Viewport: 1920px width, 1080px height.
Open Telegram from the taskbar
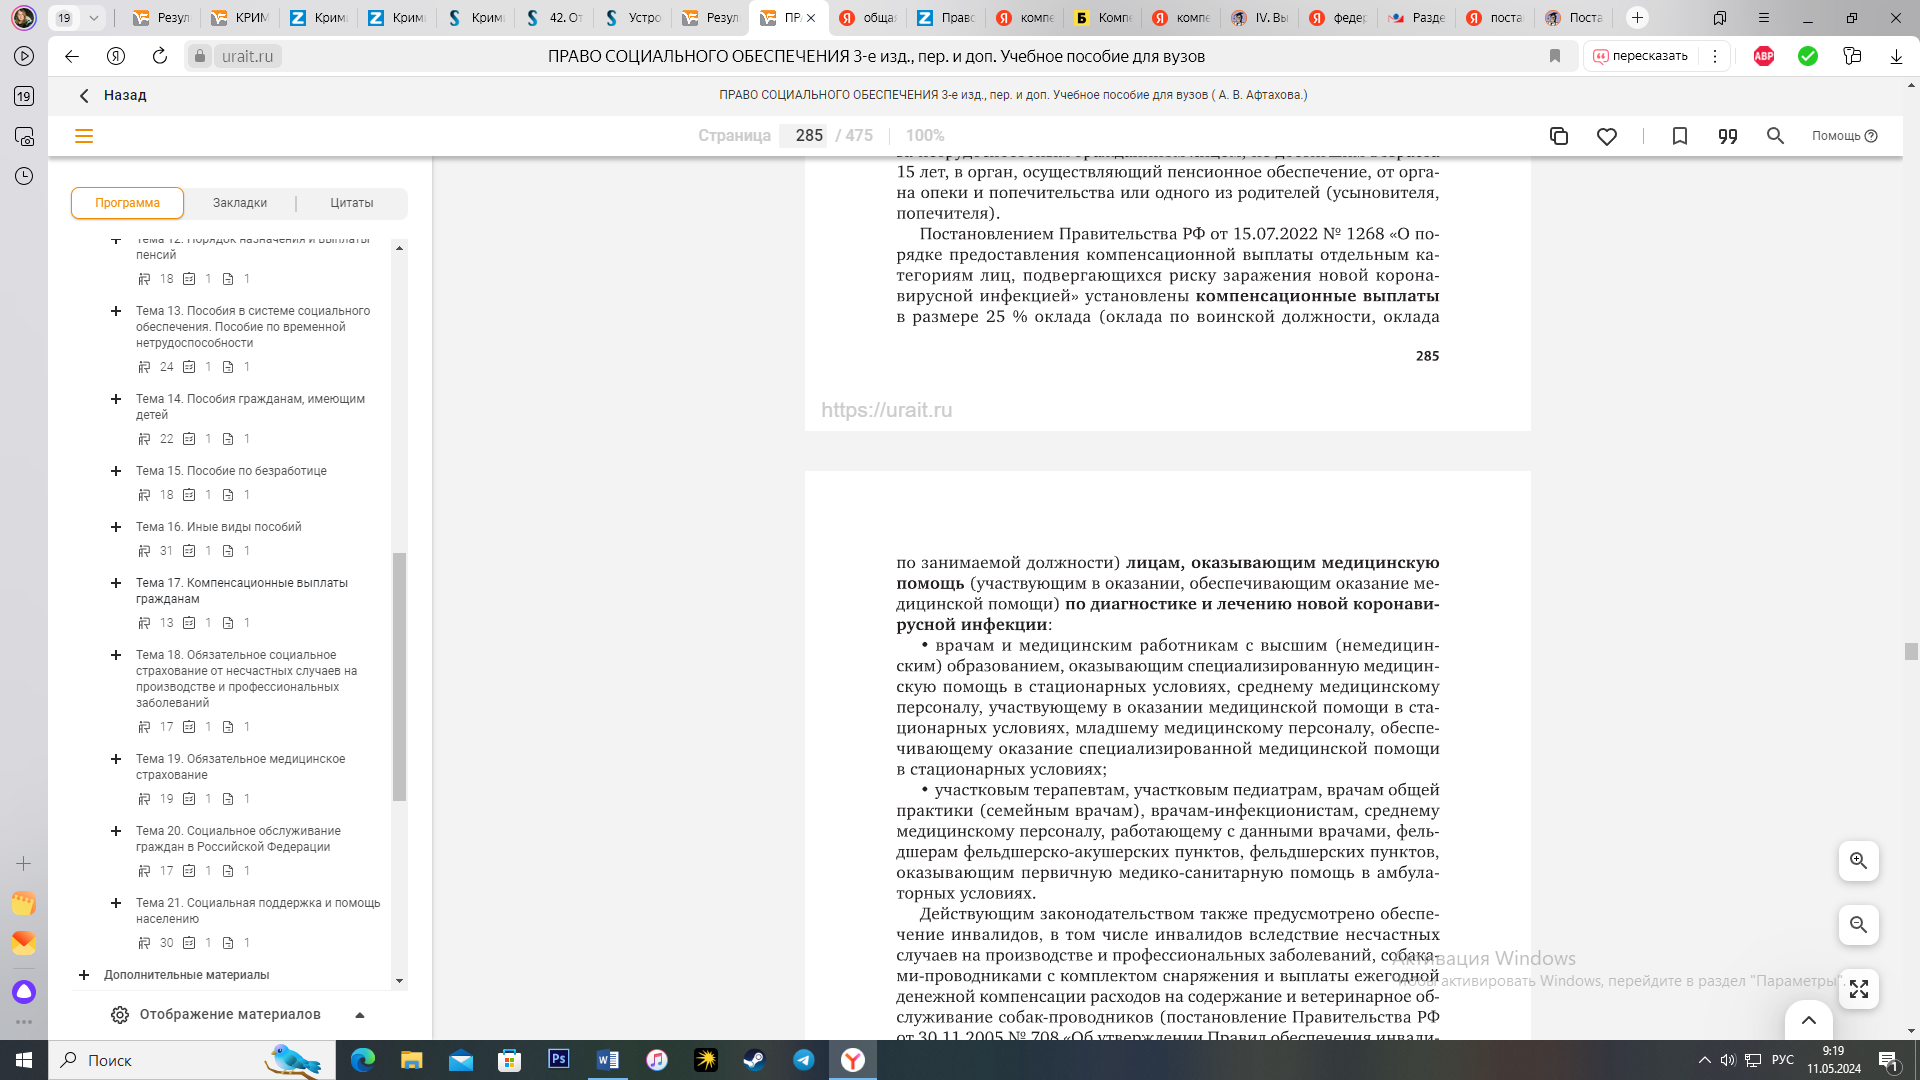pyautogui.click(x=803, y=1059)
